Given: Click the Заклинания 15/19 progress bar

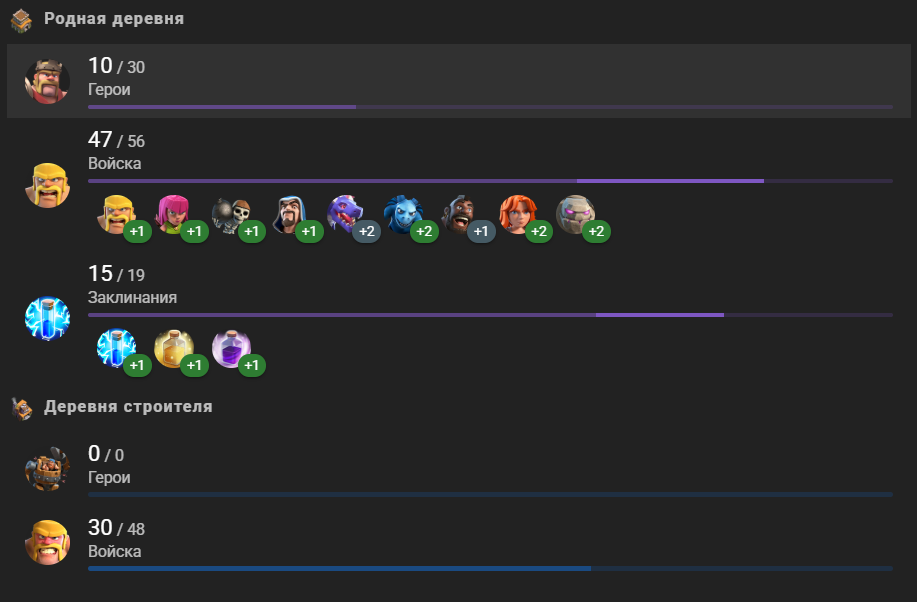Looking at the screenshot, I should tap(490, 315).
